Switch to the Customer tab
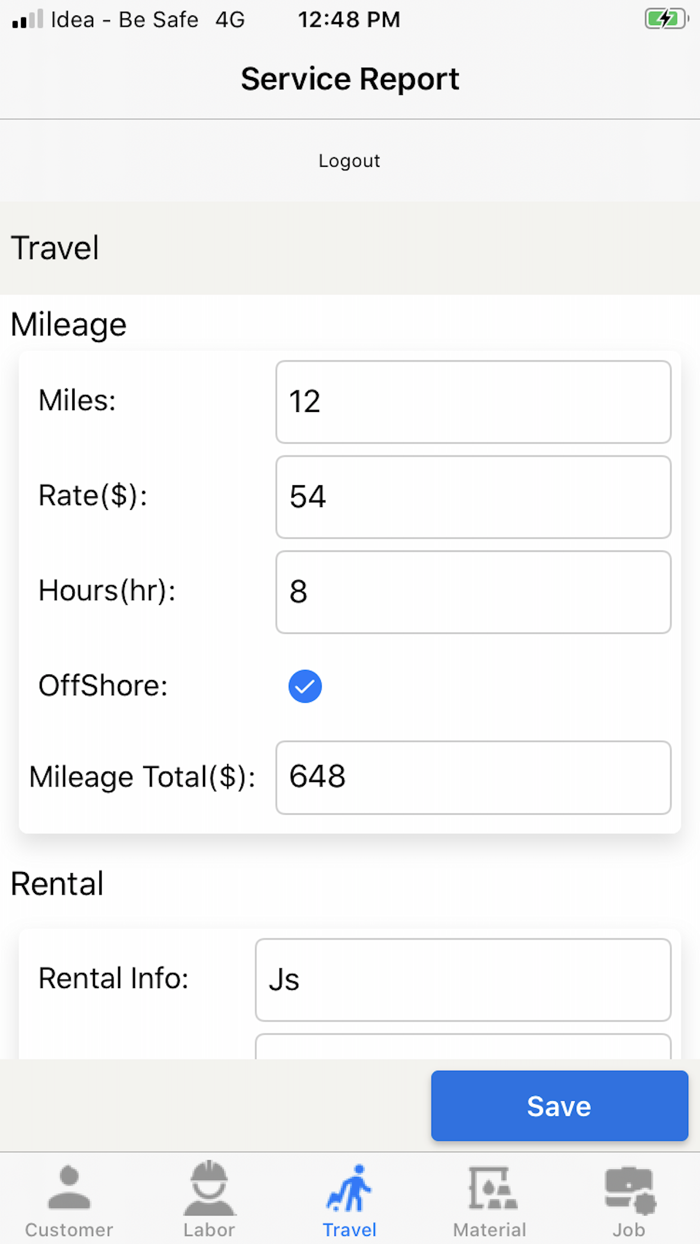Screen dimensions: 700x1244 (x=68, y=1198)
